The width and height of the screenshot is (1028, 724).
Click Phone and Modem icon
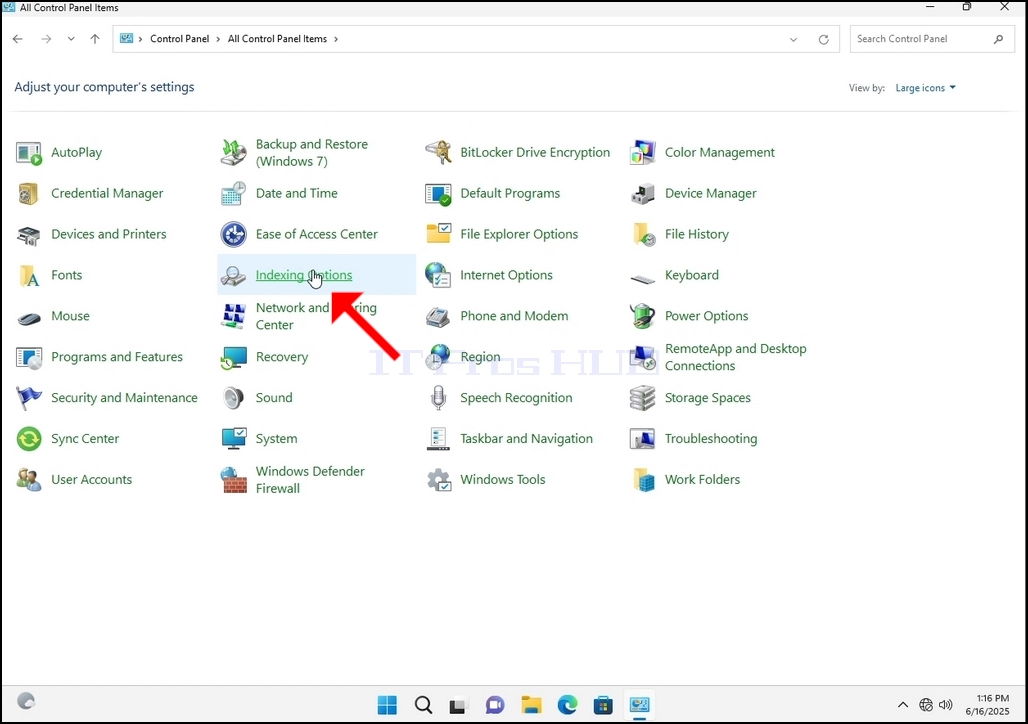click(x=438, y=317)
